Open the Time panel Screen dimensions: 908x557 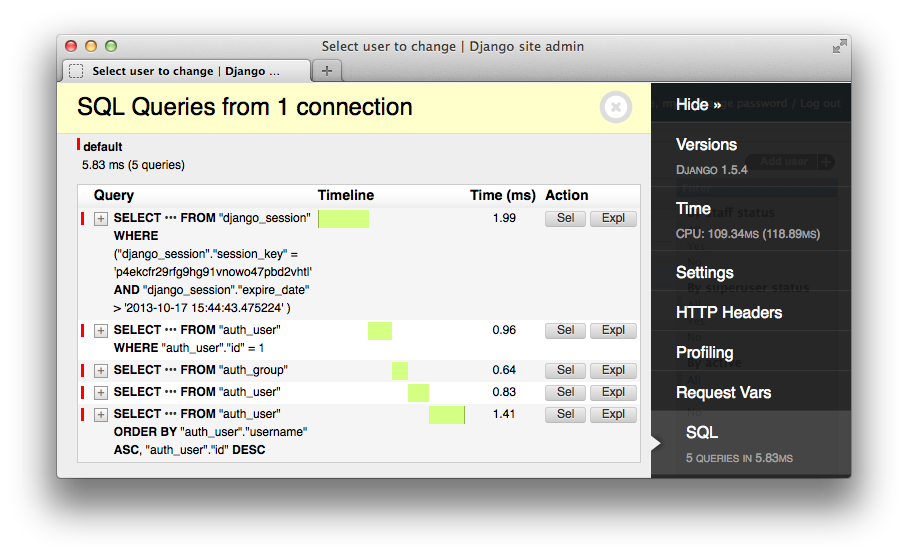pos(693,209)
